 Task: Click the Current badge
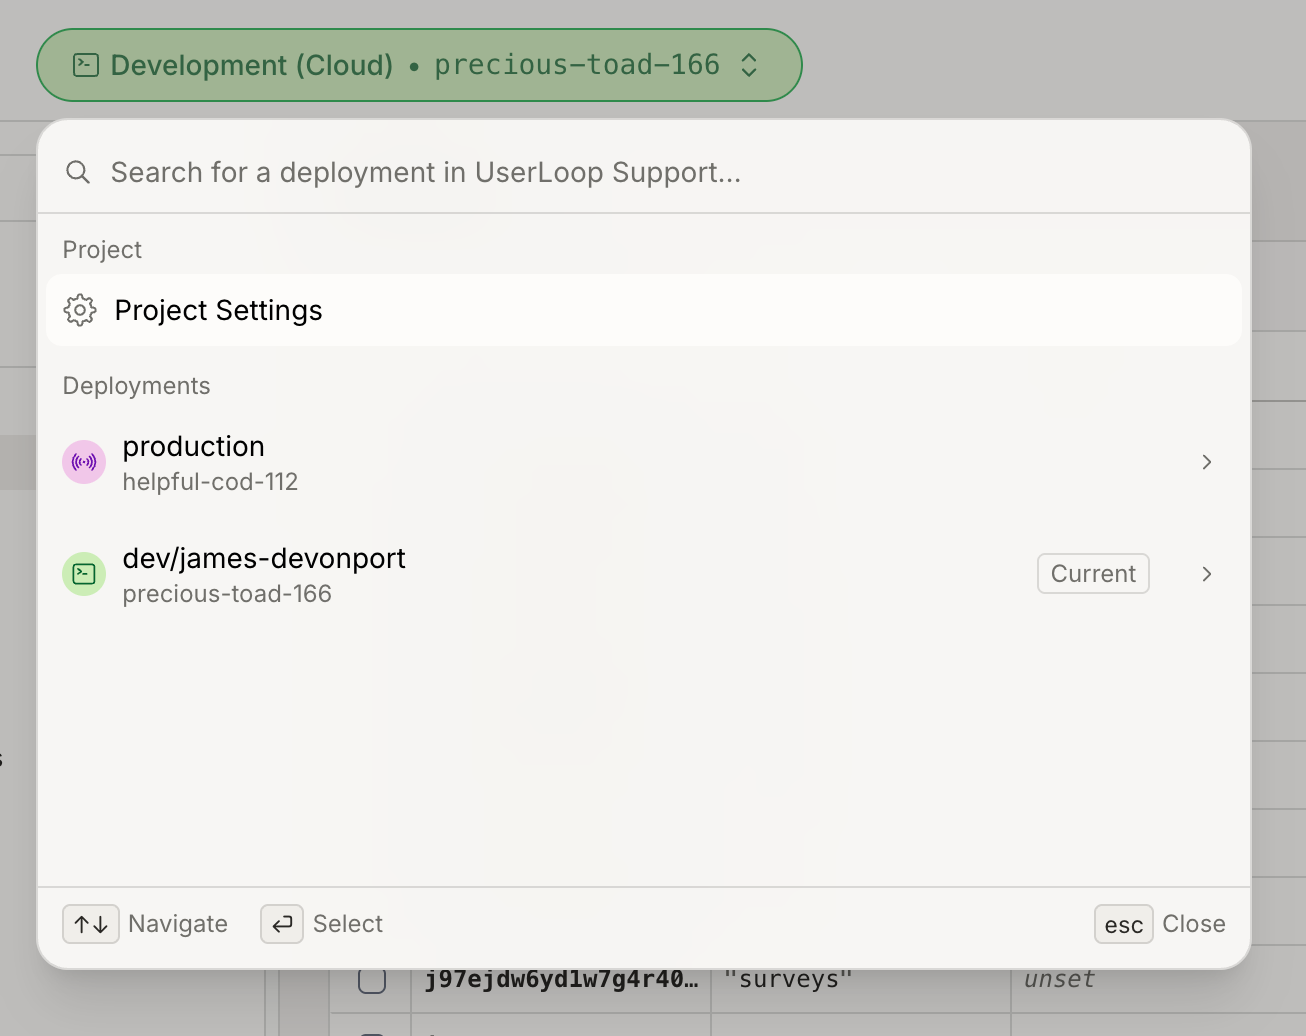(1093, 574)
